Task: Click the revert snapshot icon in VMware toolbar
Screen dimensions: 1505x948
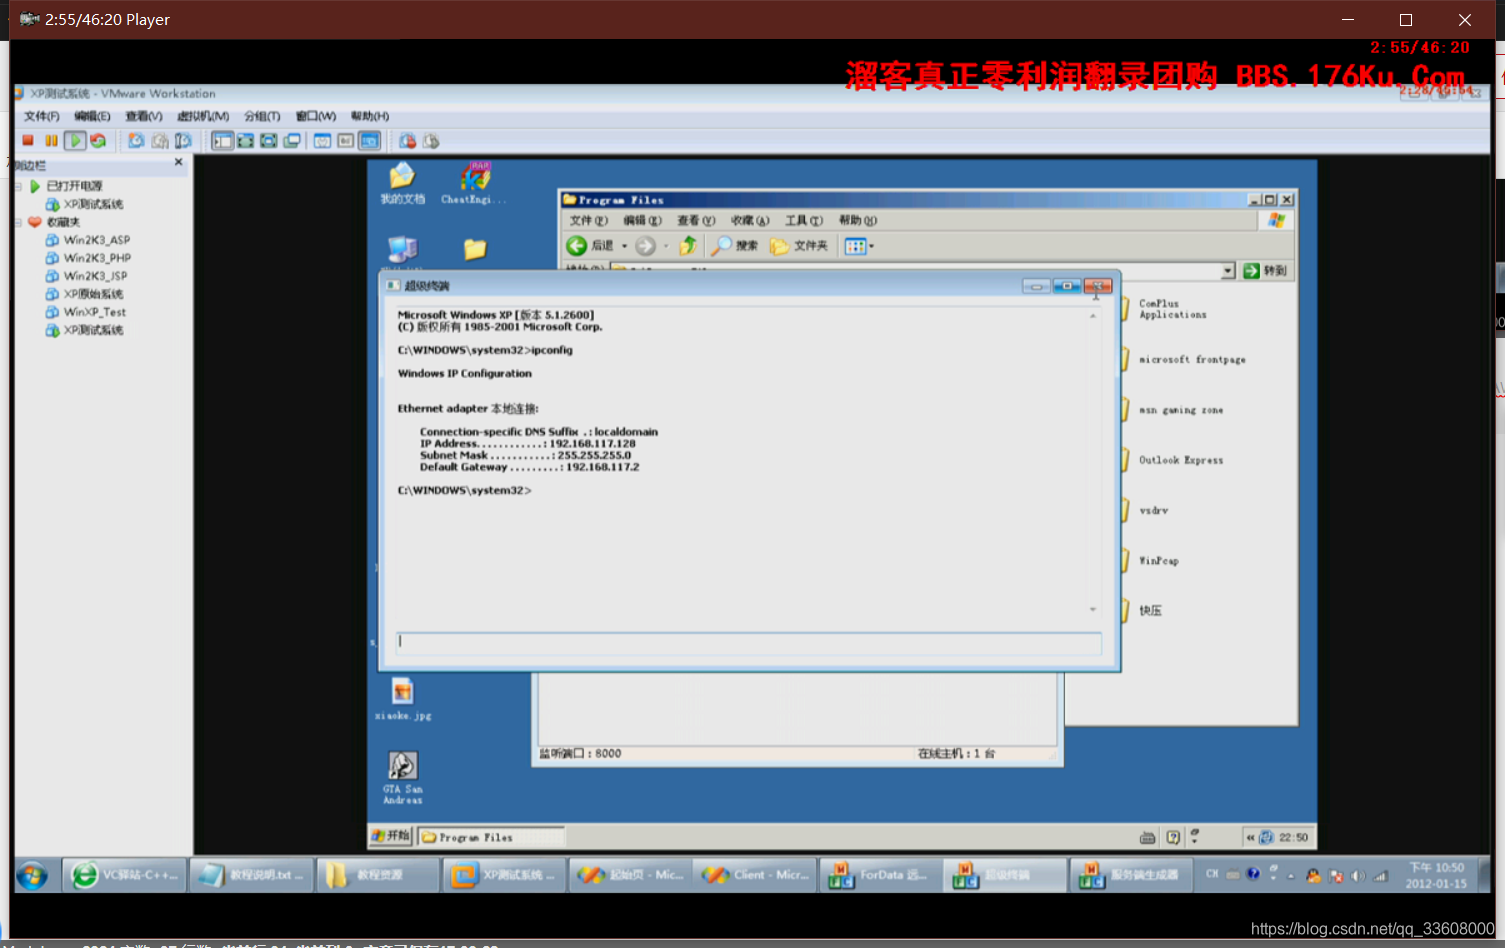Action: [x=160, y=141]
